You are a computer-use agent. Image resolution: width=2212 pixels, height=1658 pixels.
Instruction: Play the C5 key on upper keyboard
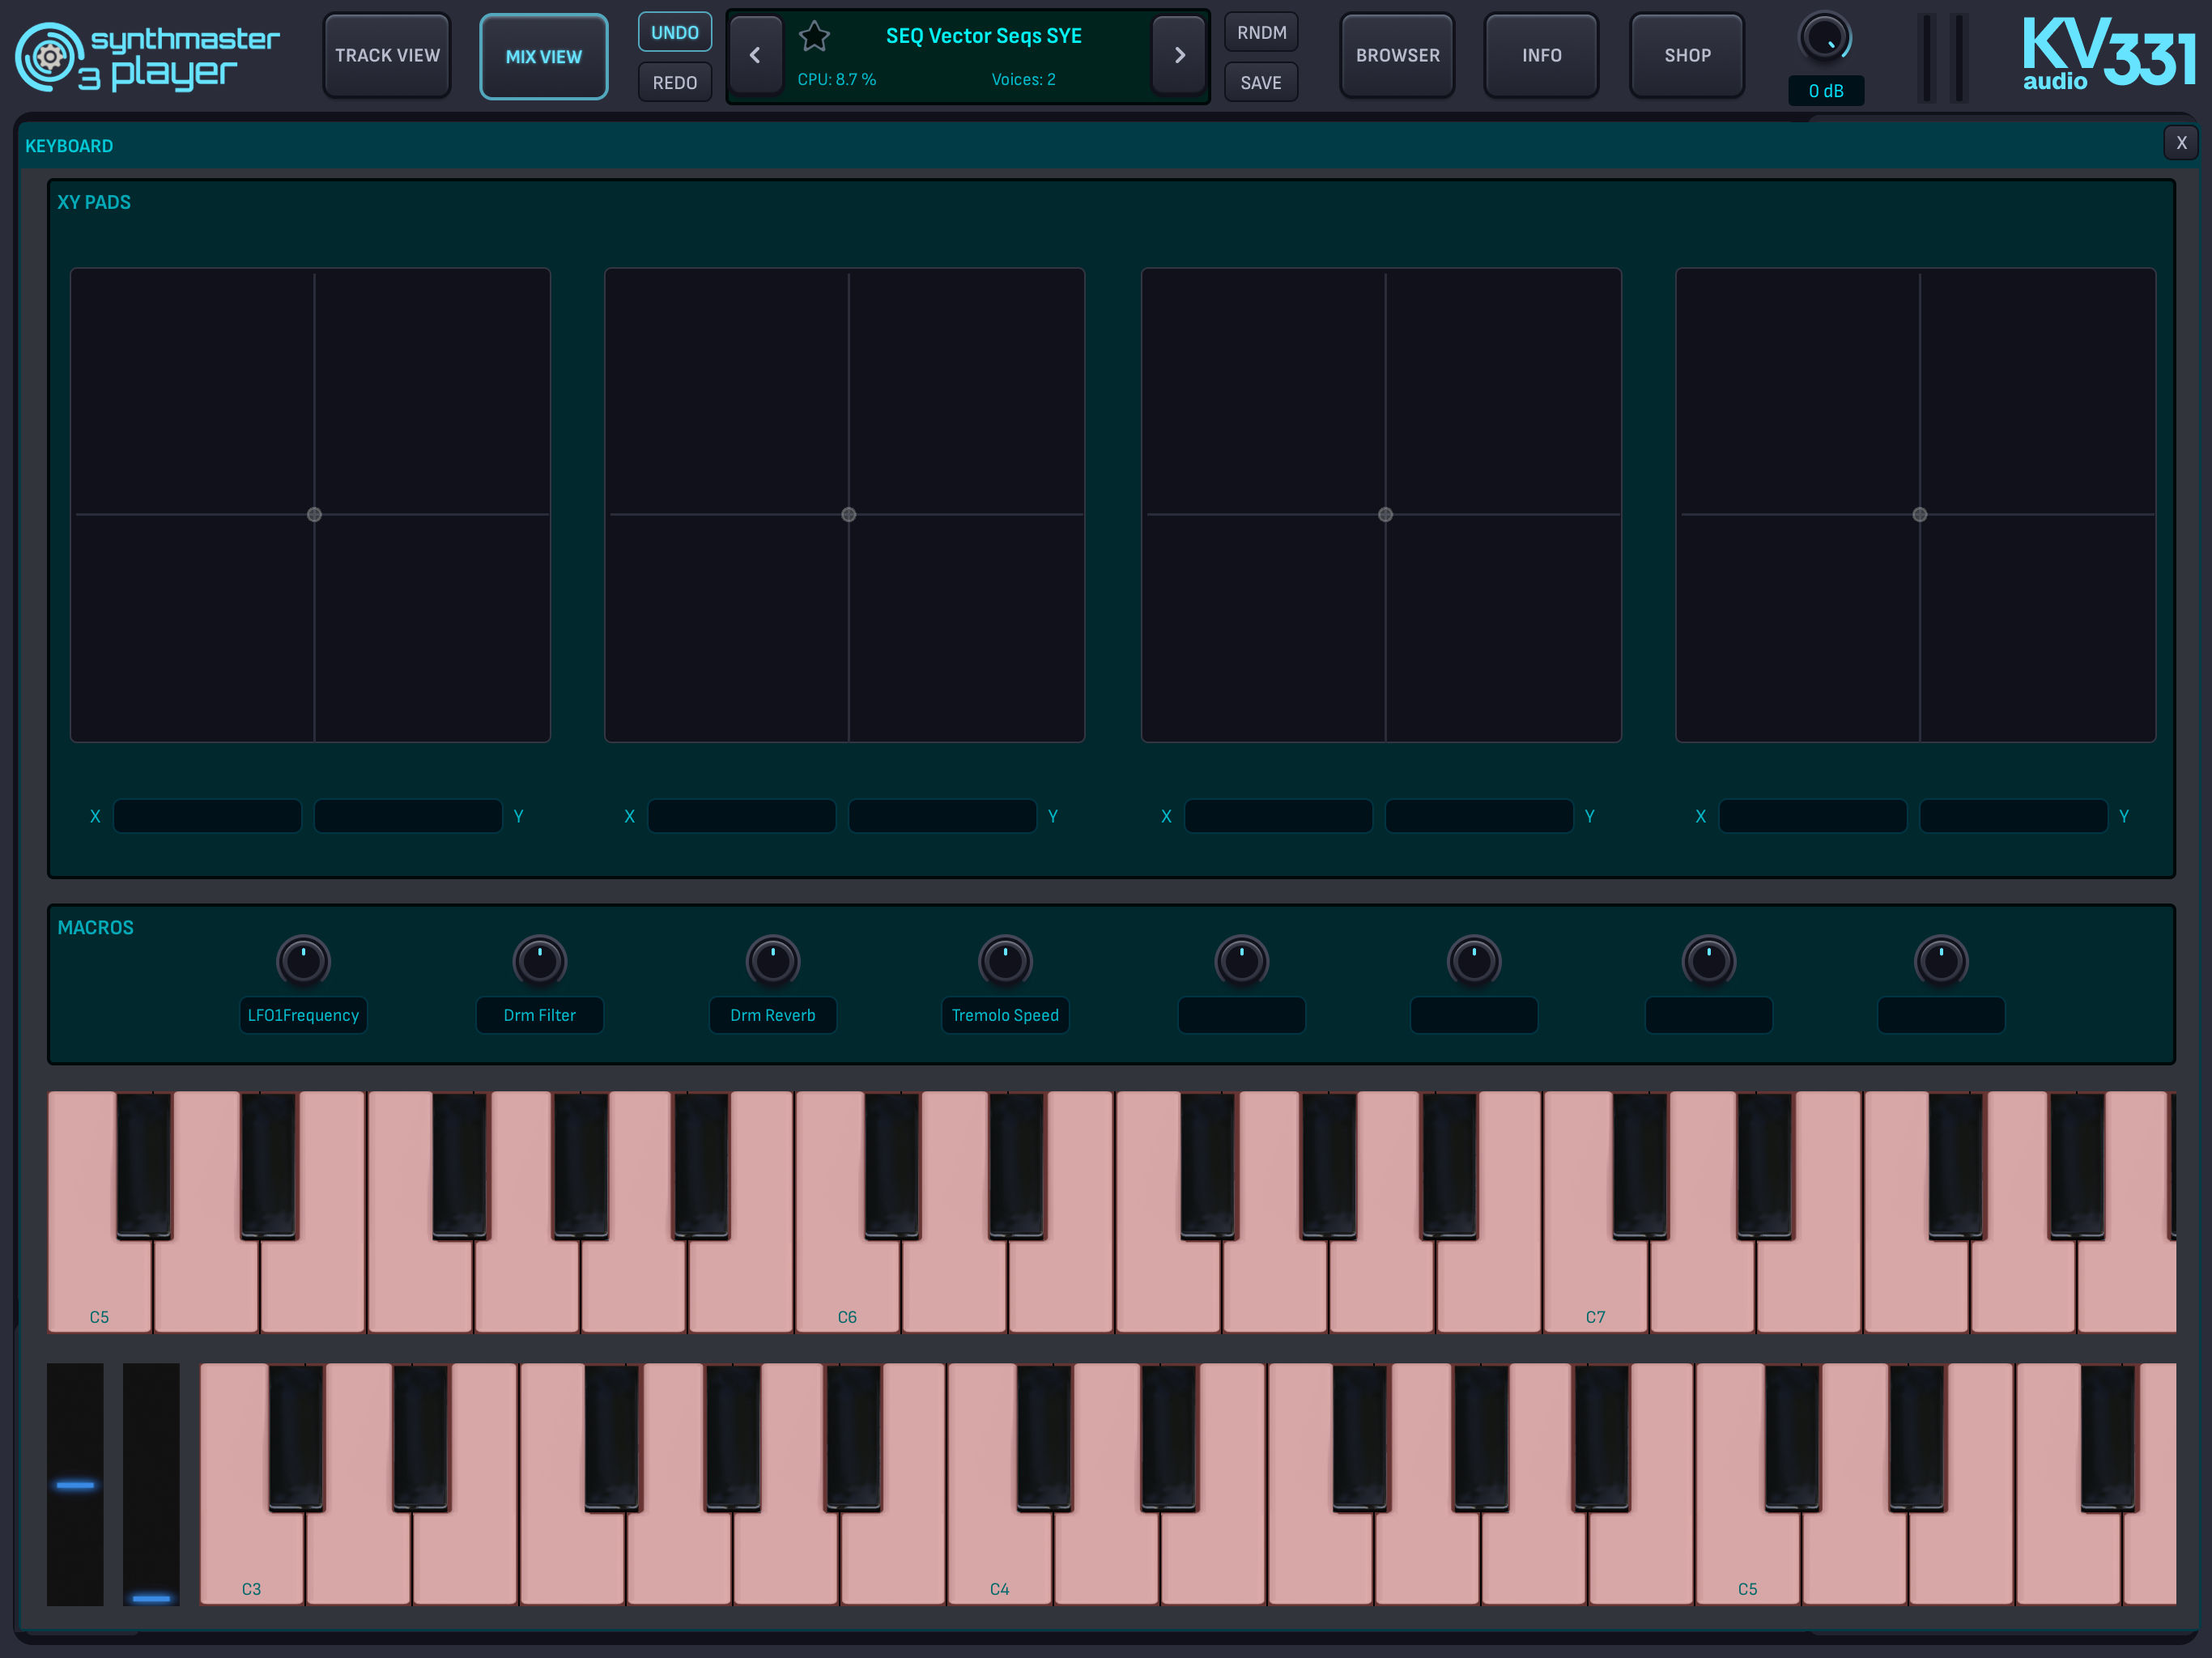99,1285
